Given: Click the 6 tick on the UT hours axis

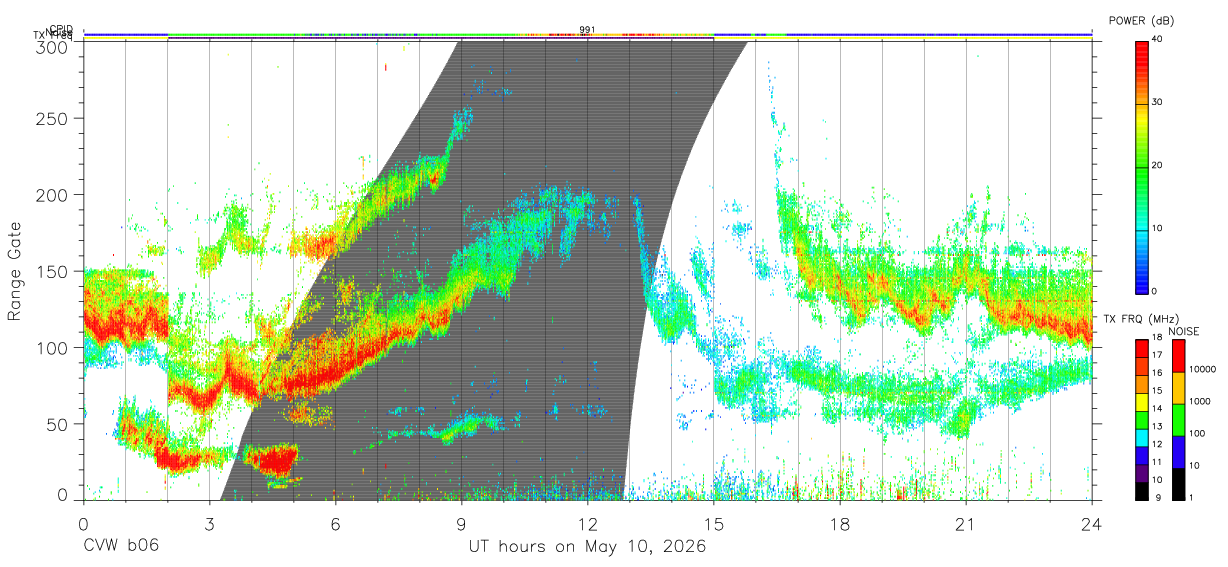Looking at the screenshot, I should click(x=336, y=523).
